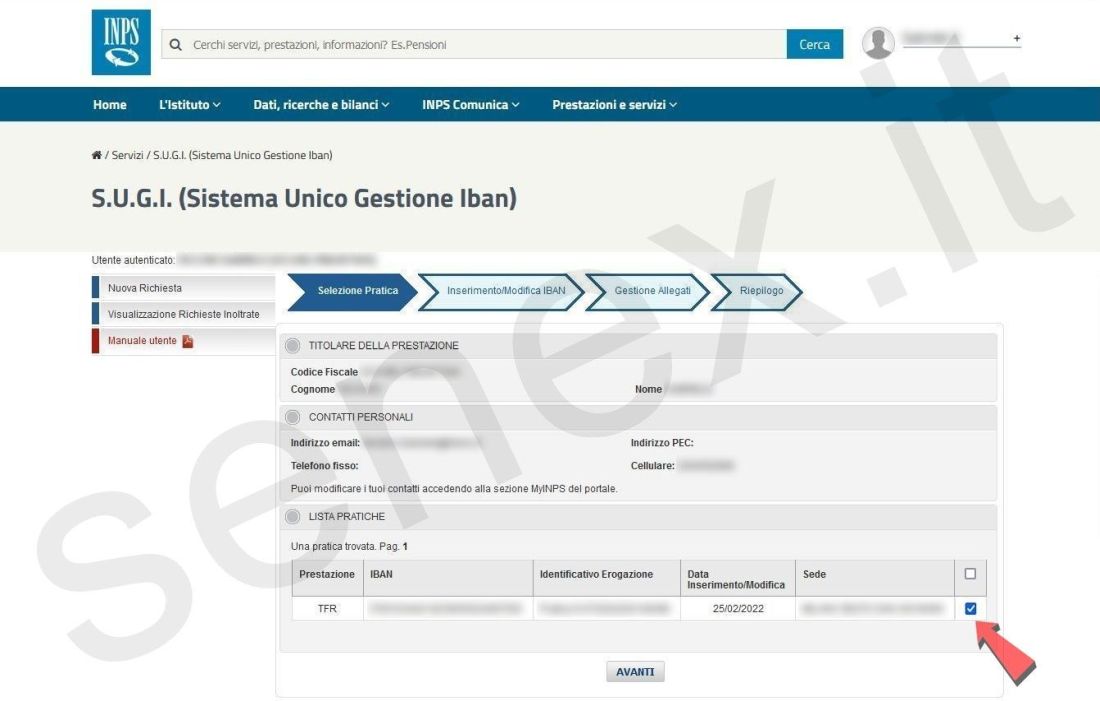This screenshot has height=701, width=1100.
Task: Expand Dati, ricerche e bilanci dropdown
Action: 321,105
